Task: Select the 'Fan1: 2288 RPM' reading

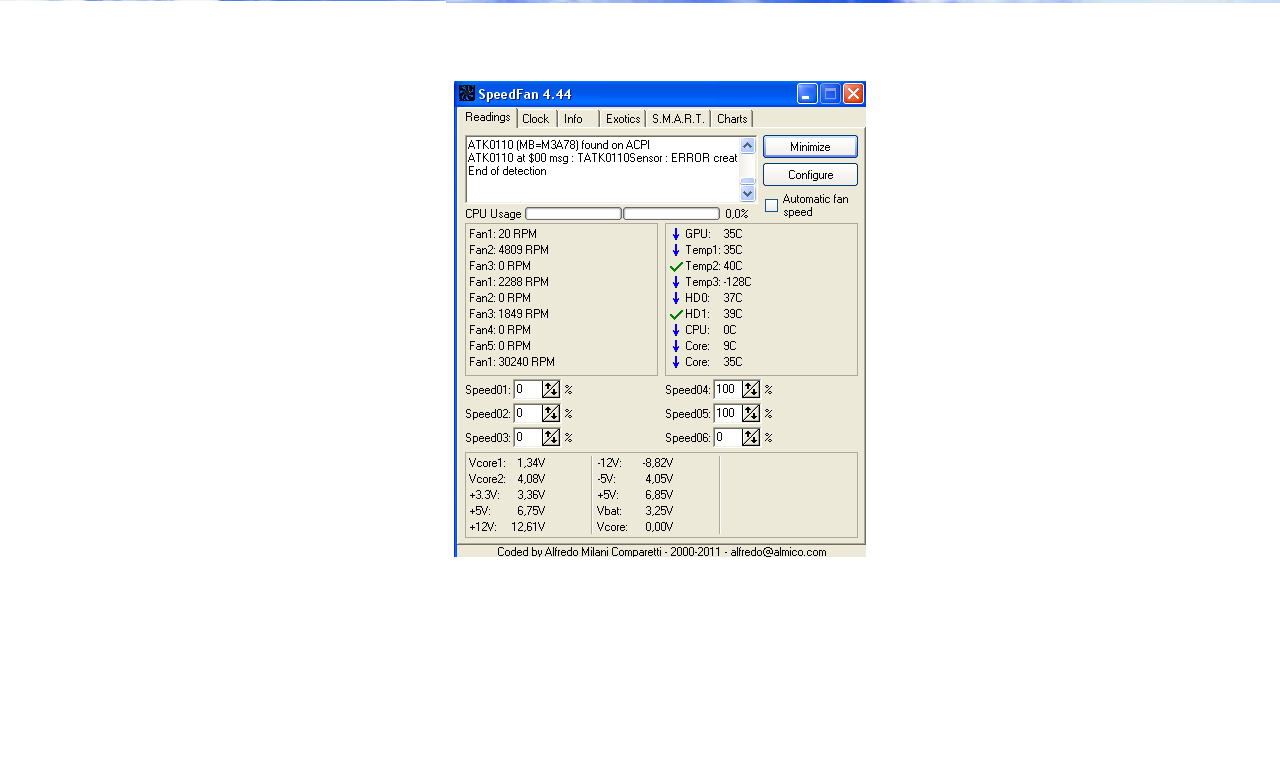Action: coord(509,282)
